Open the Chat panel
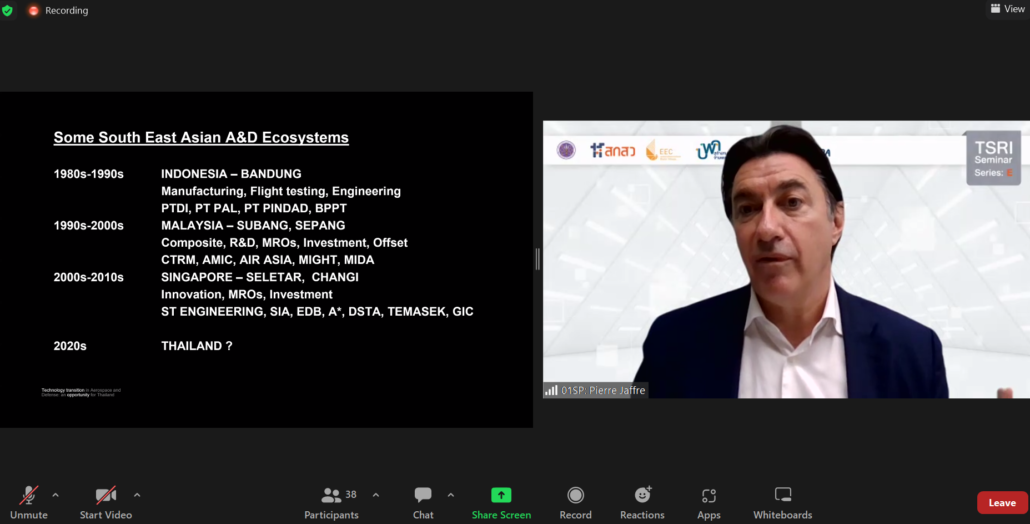 (423, 496)
